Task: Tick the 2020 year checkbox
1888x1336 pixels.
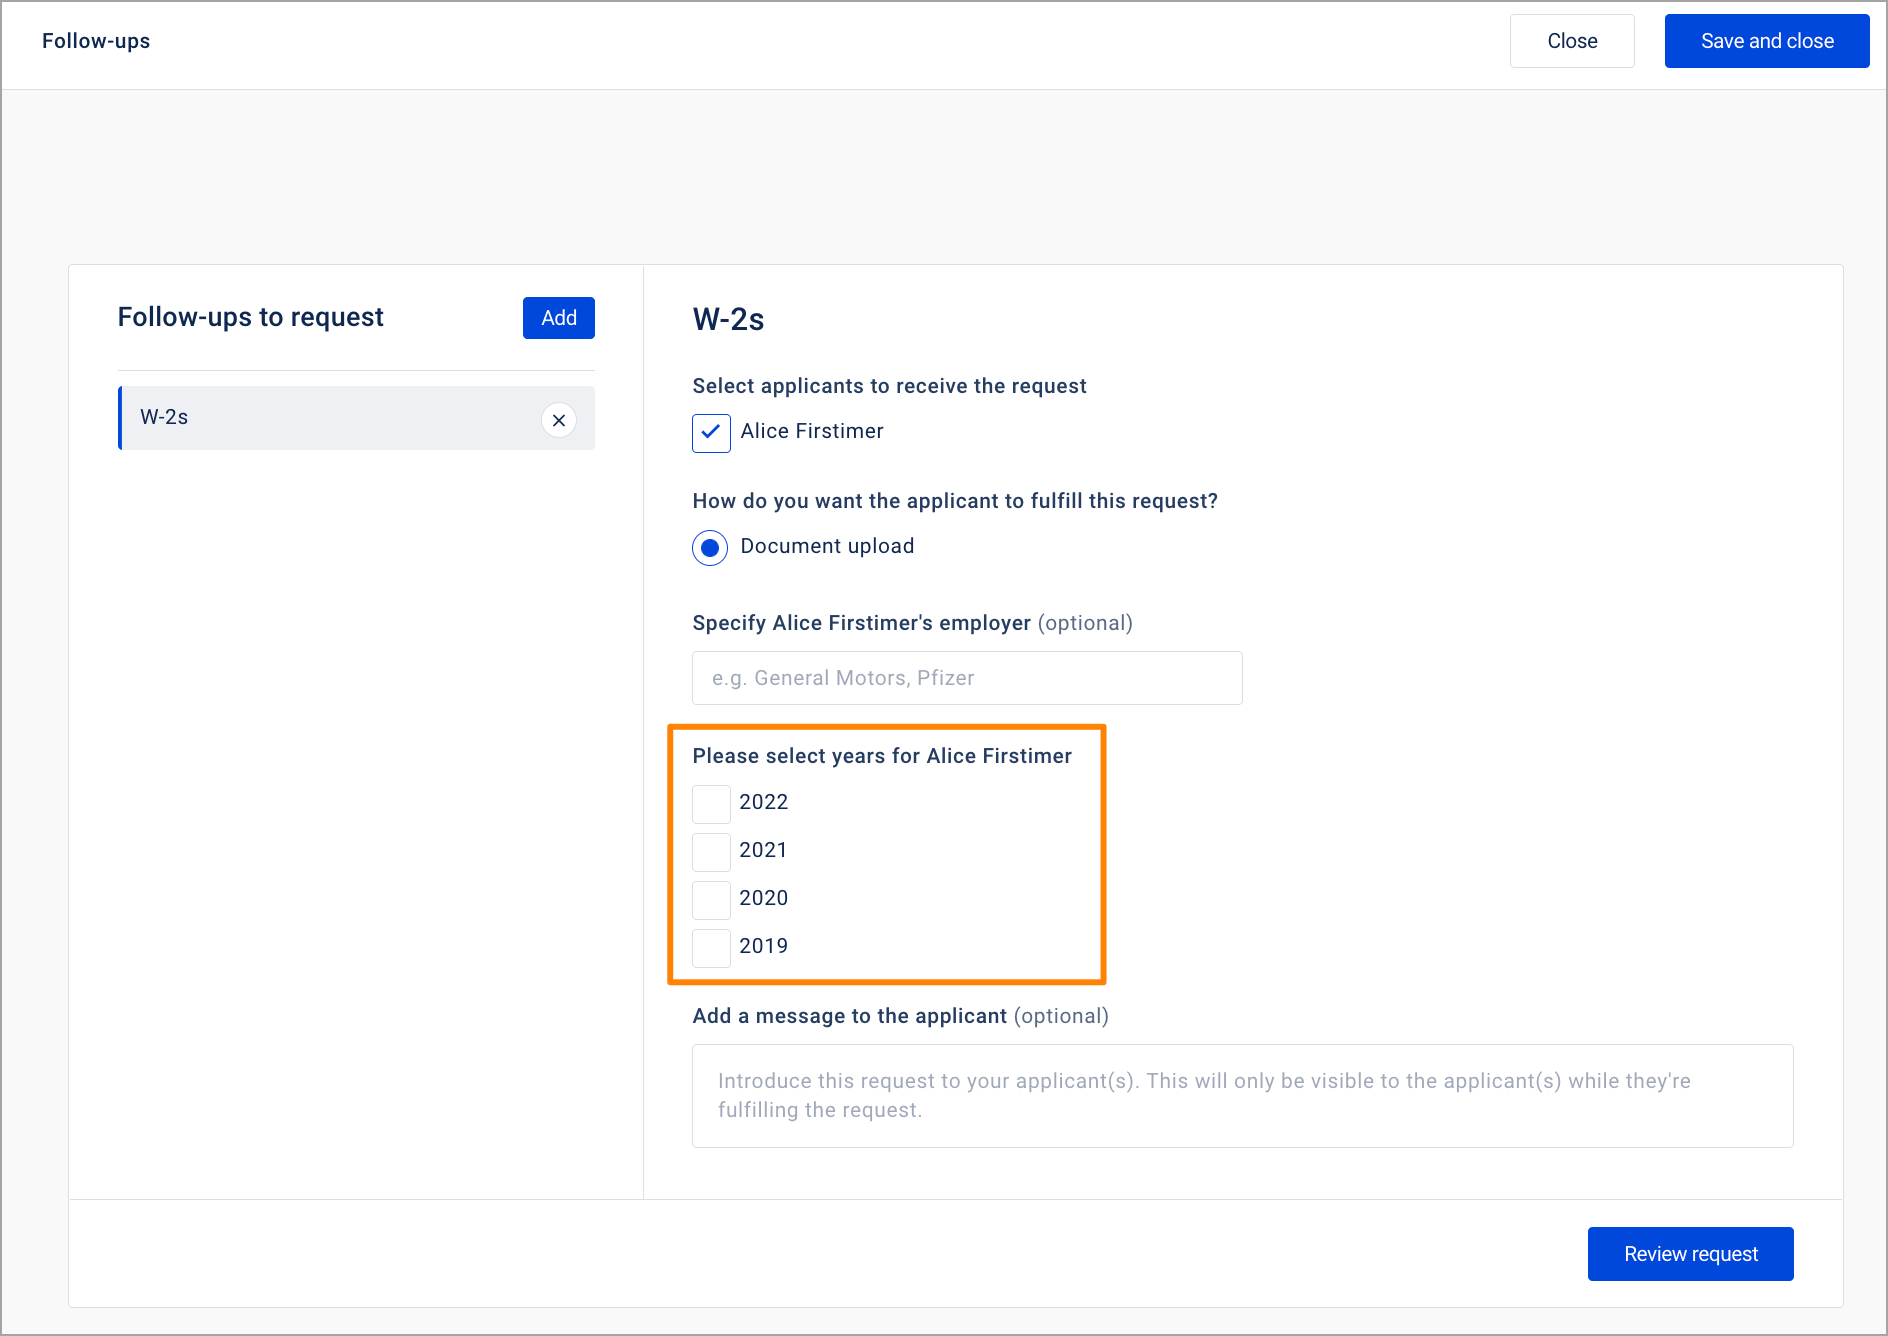Action: click(711, 900)
